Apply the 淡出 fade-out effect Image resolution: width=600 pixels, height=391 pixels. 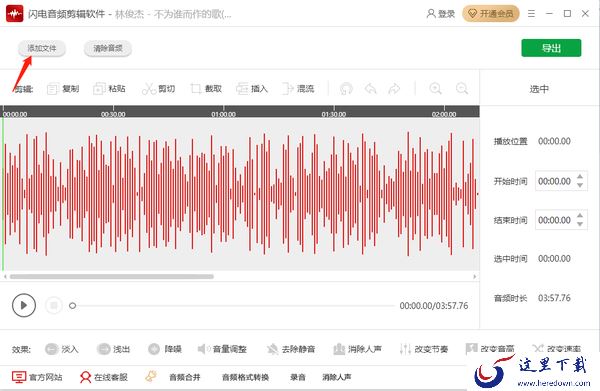(113, 349)
